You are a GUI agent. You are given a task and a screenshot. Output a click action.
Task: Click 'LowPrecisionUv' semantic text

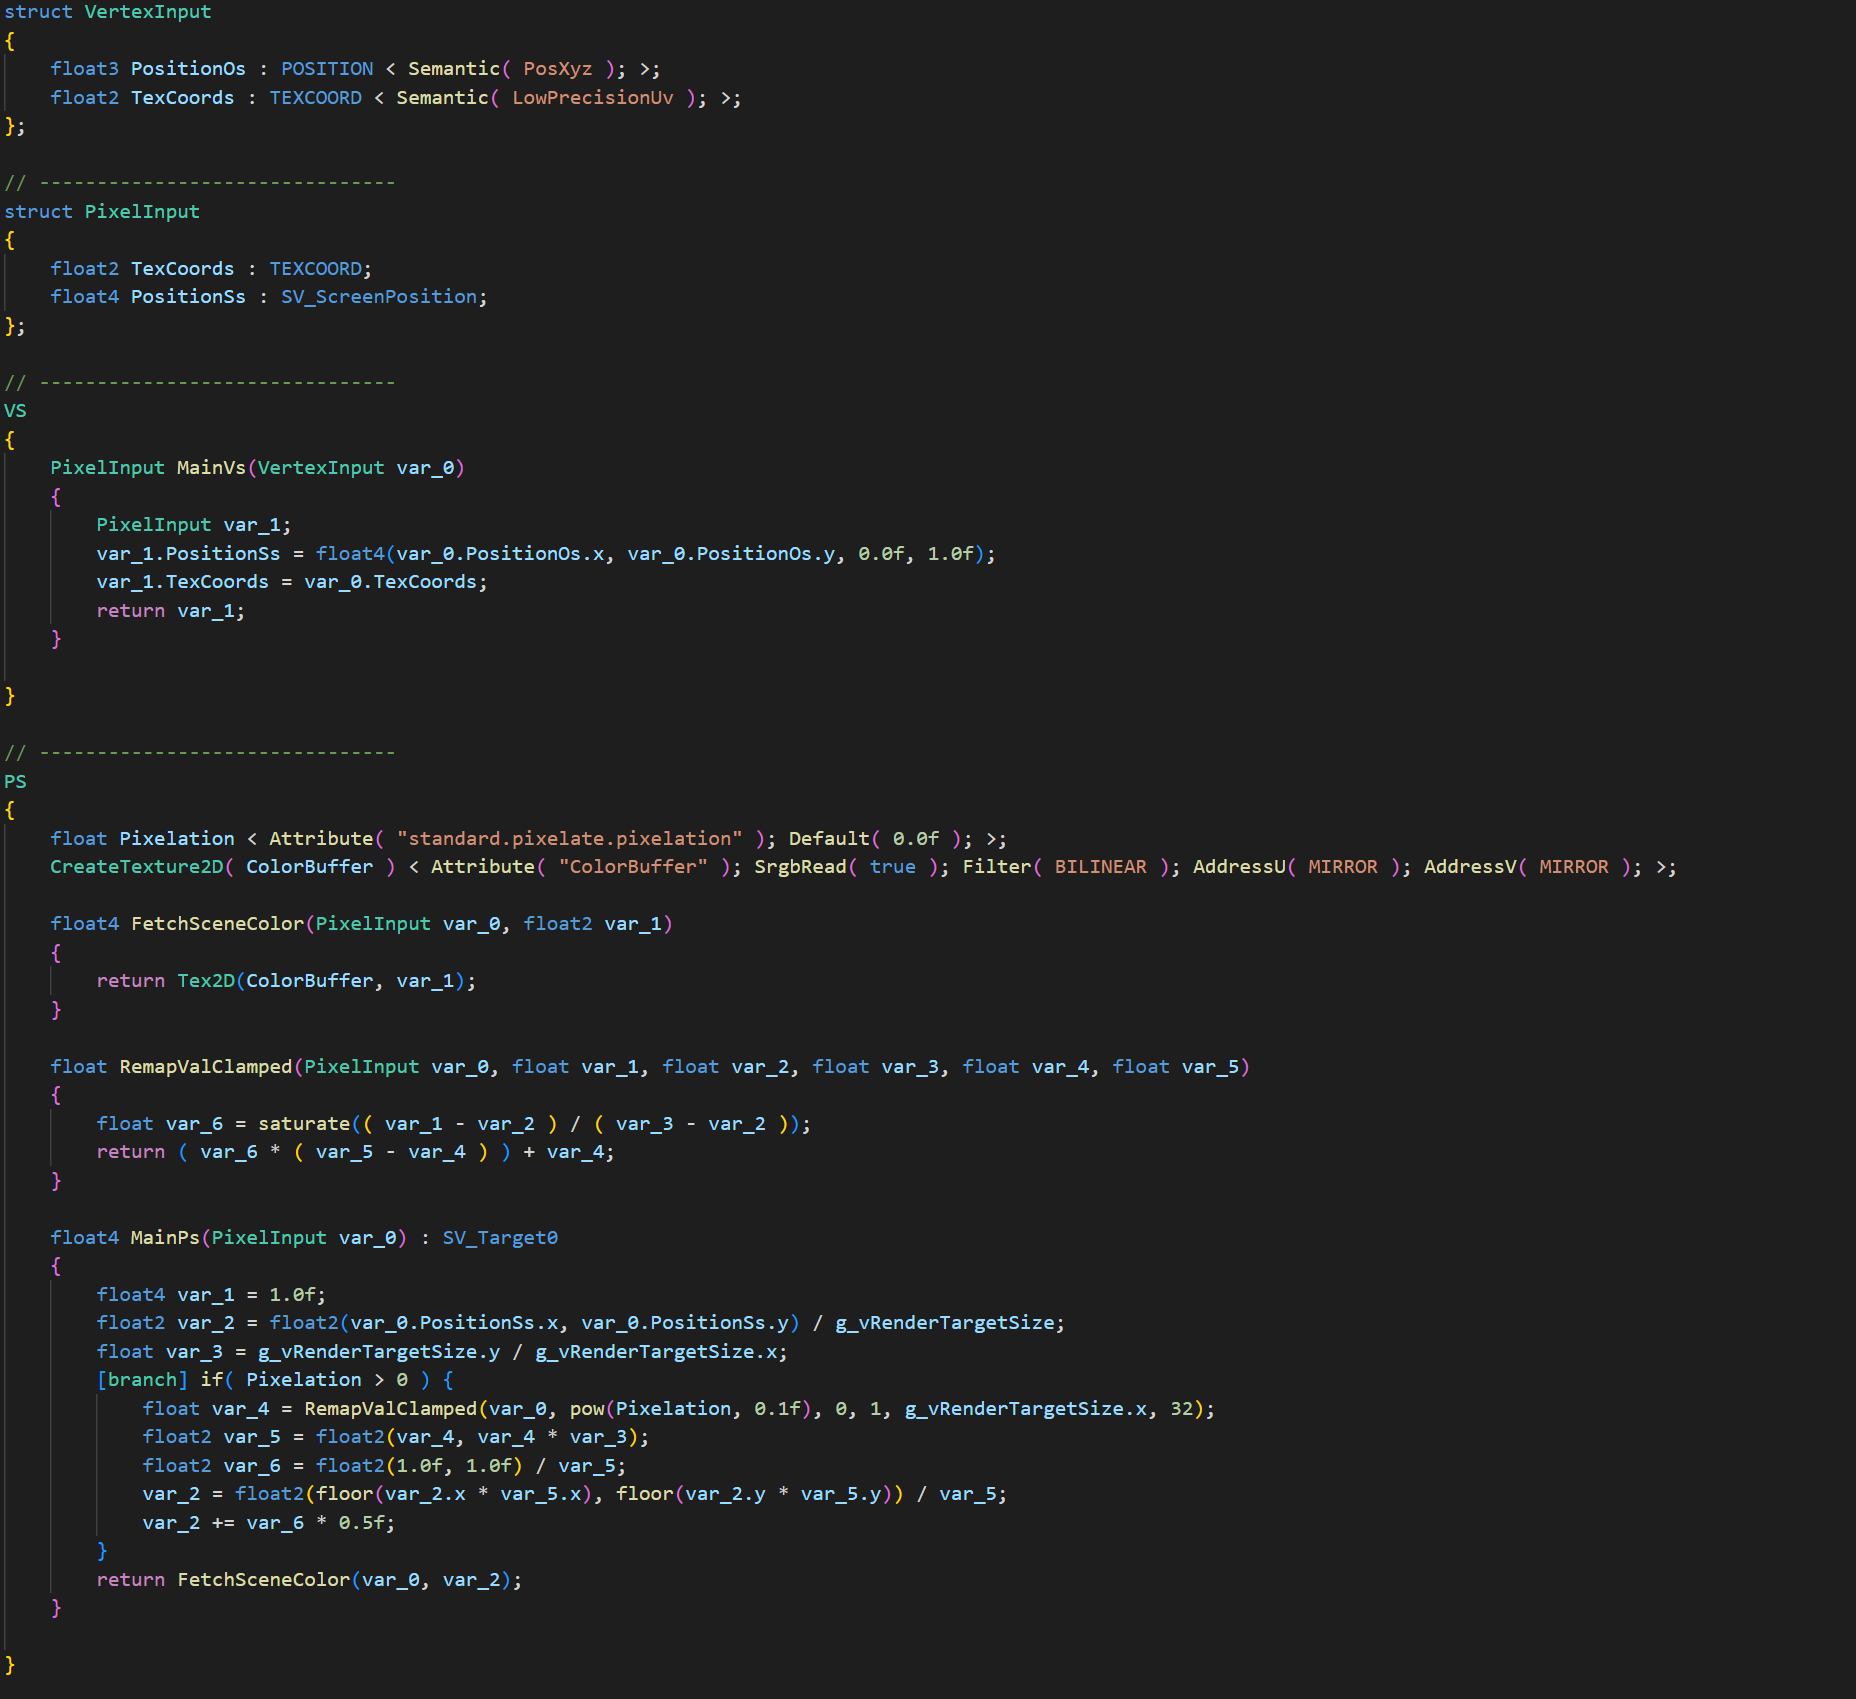[x=593, y=98]
